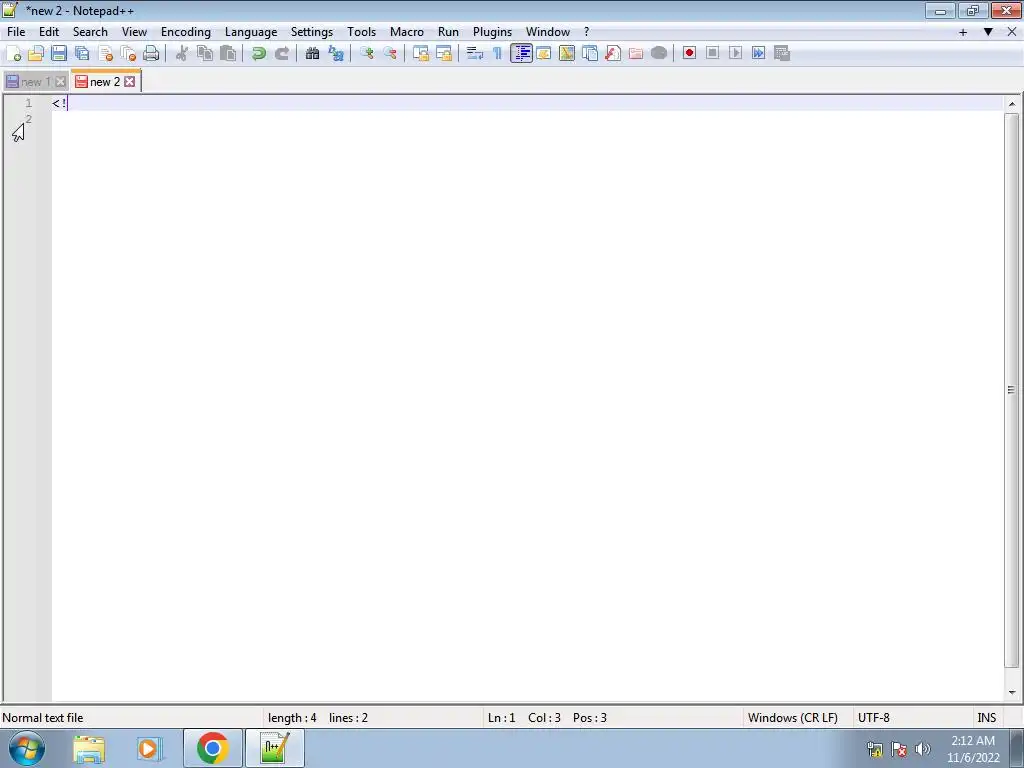Save the recorded macro toolbar icon
1024x768 pixels.
pyautogui.click(x=782, y=54)
